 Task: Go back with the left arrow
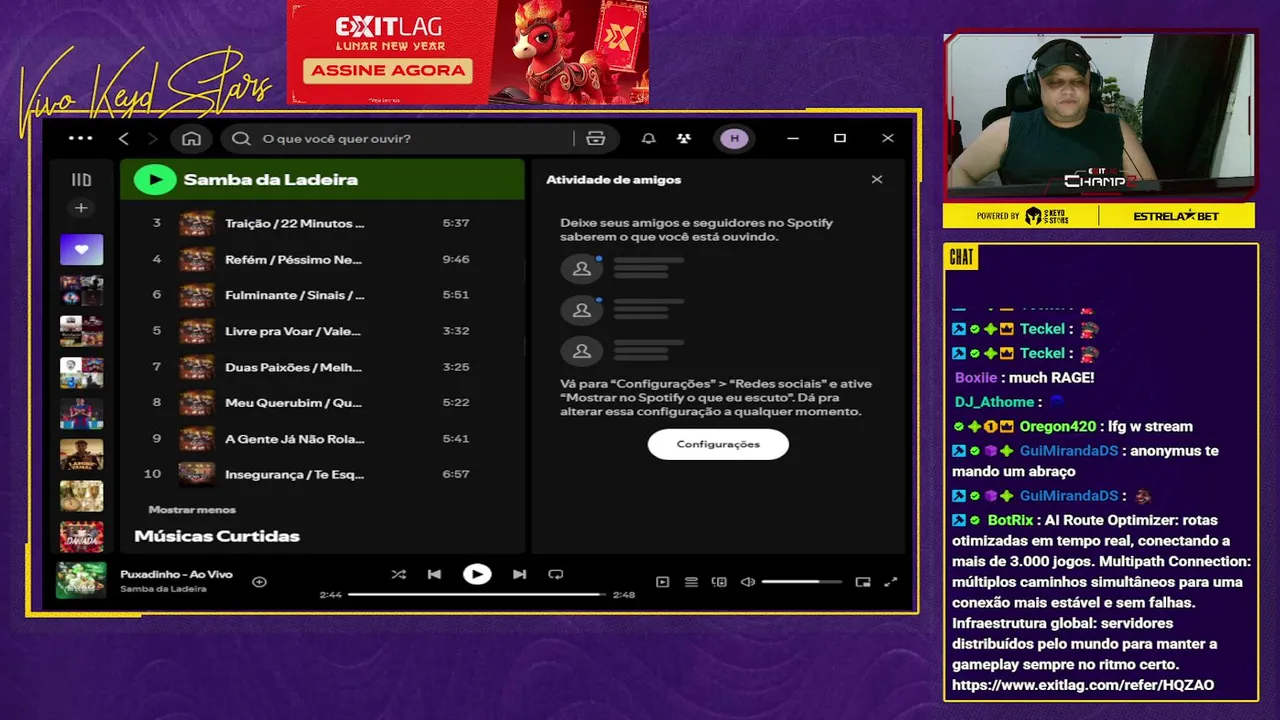tap(124, 138)
